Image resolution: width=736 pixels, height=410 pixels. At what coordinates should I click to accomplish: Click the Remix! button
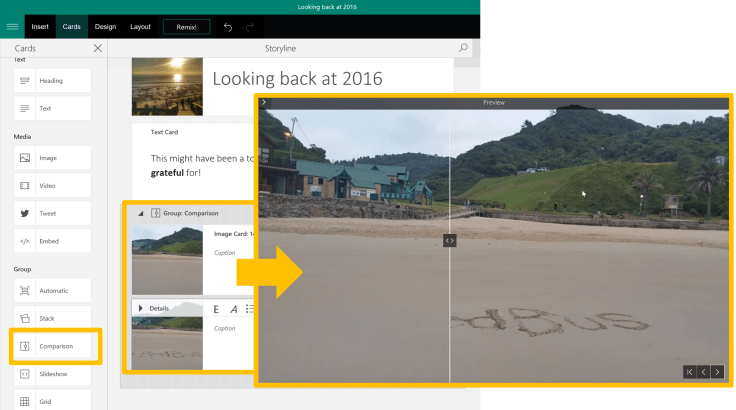[186, 27]
